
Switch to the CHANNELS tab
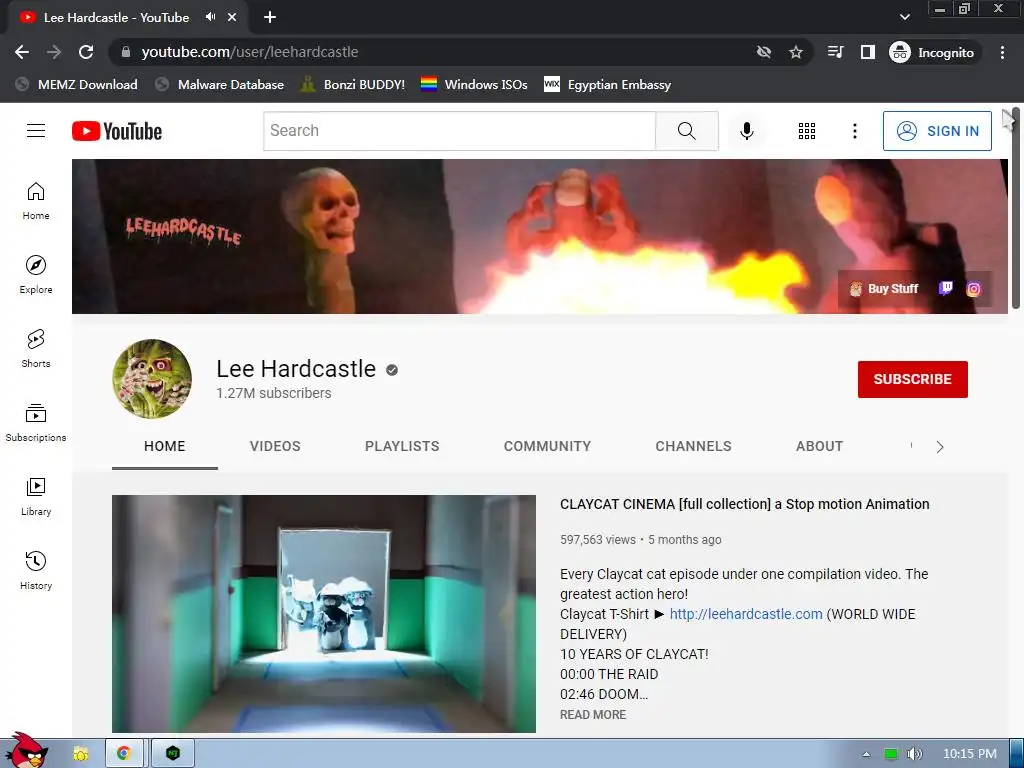pos(694,446)
